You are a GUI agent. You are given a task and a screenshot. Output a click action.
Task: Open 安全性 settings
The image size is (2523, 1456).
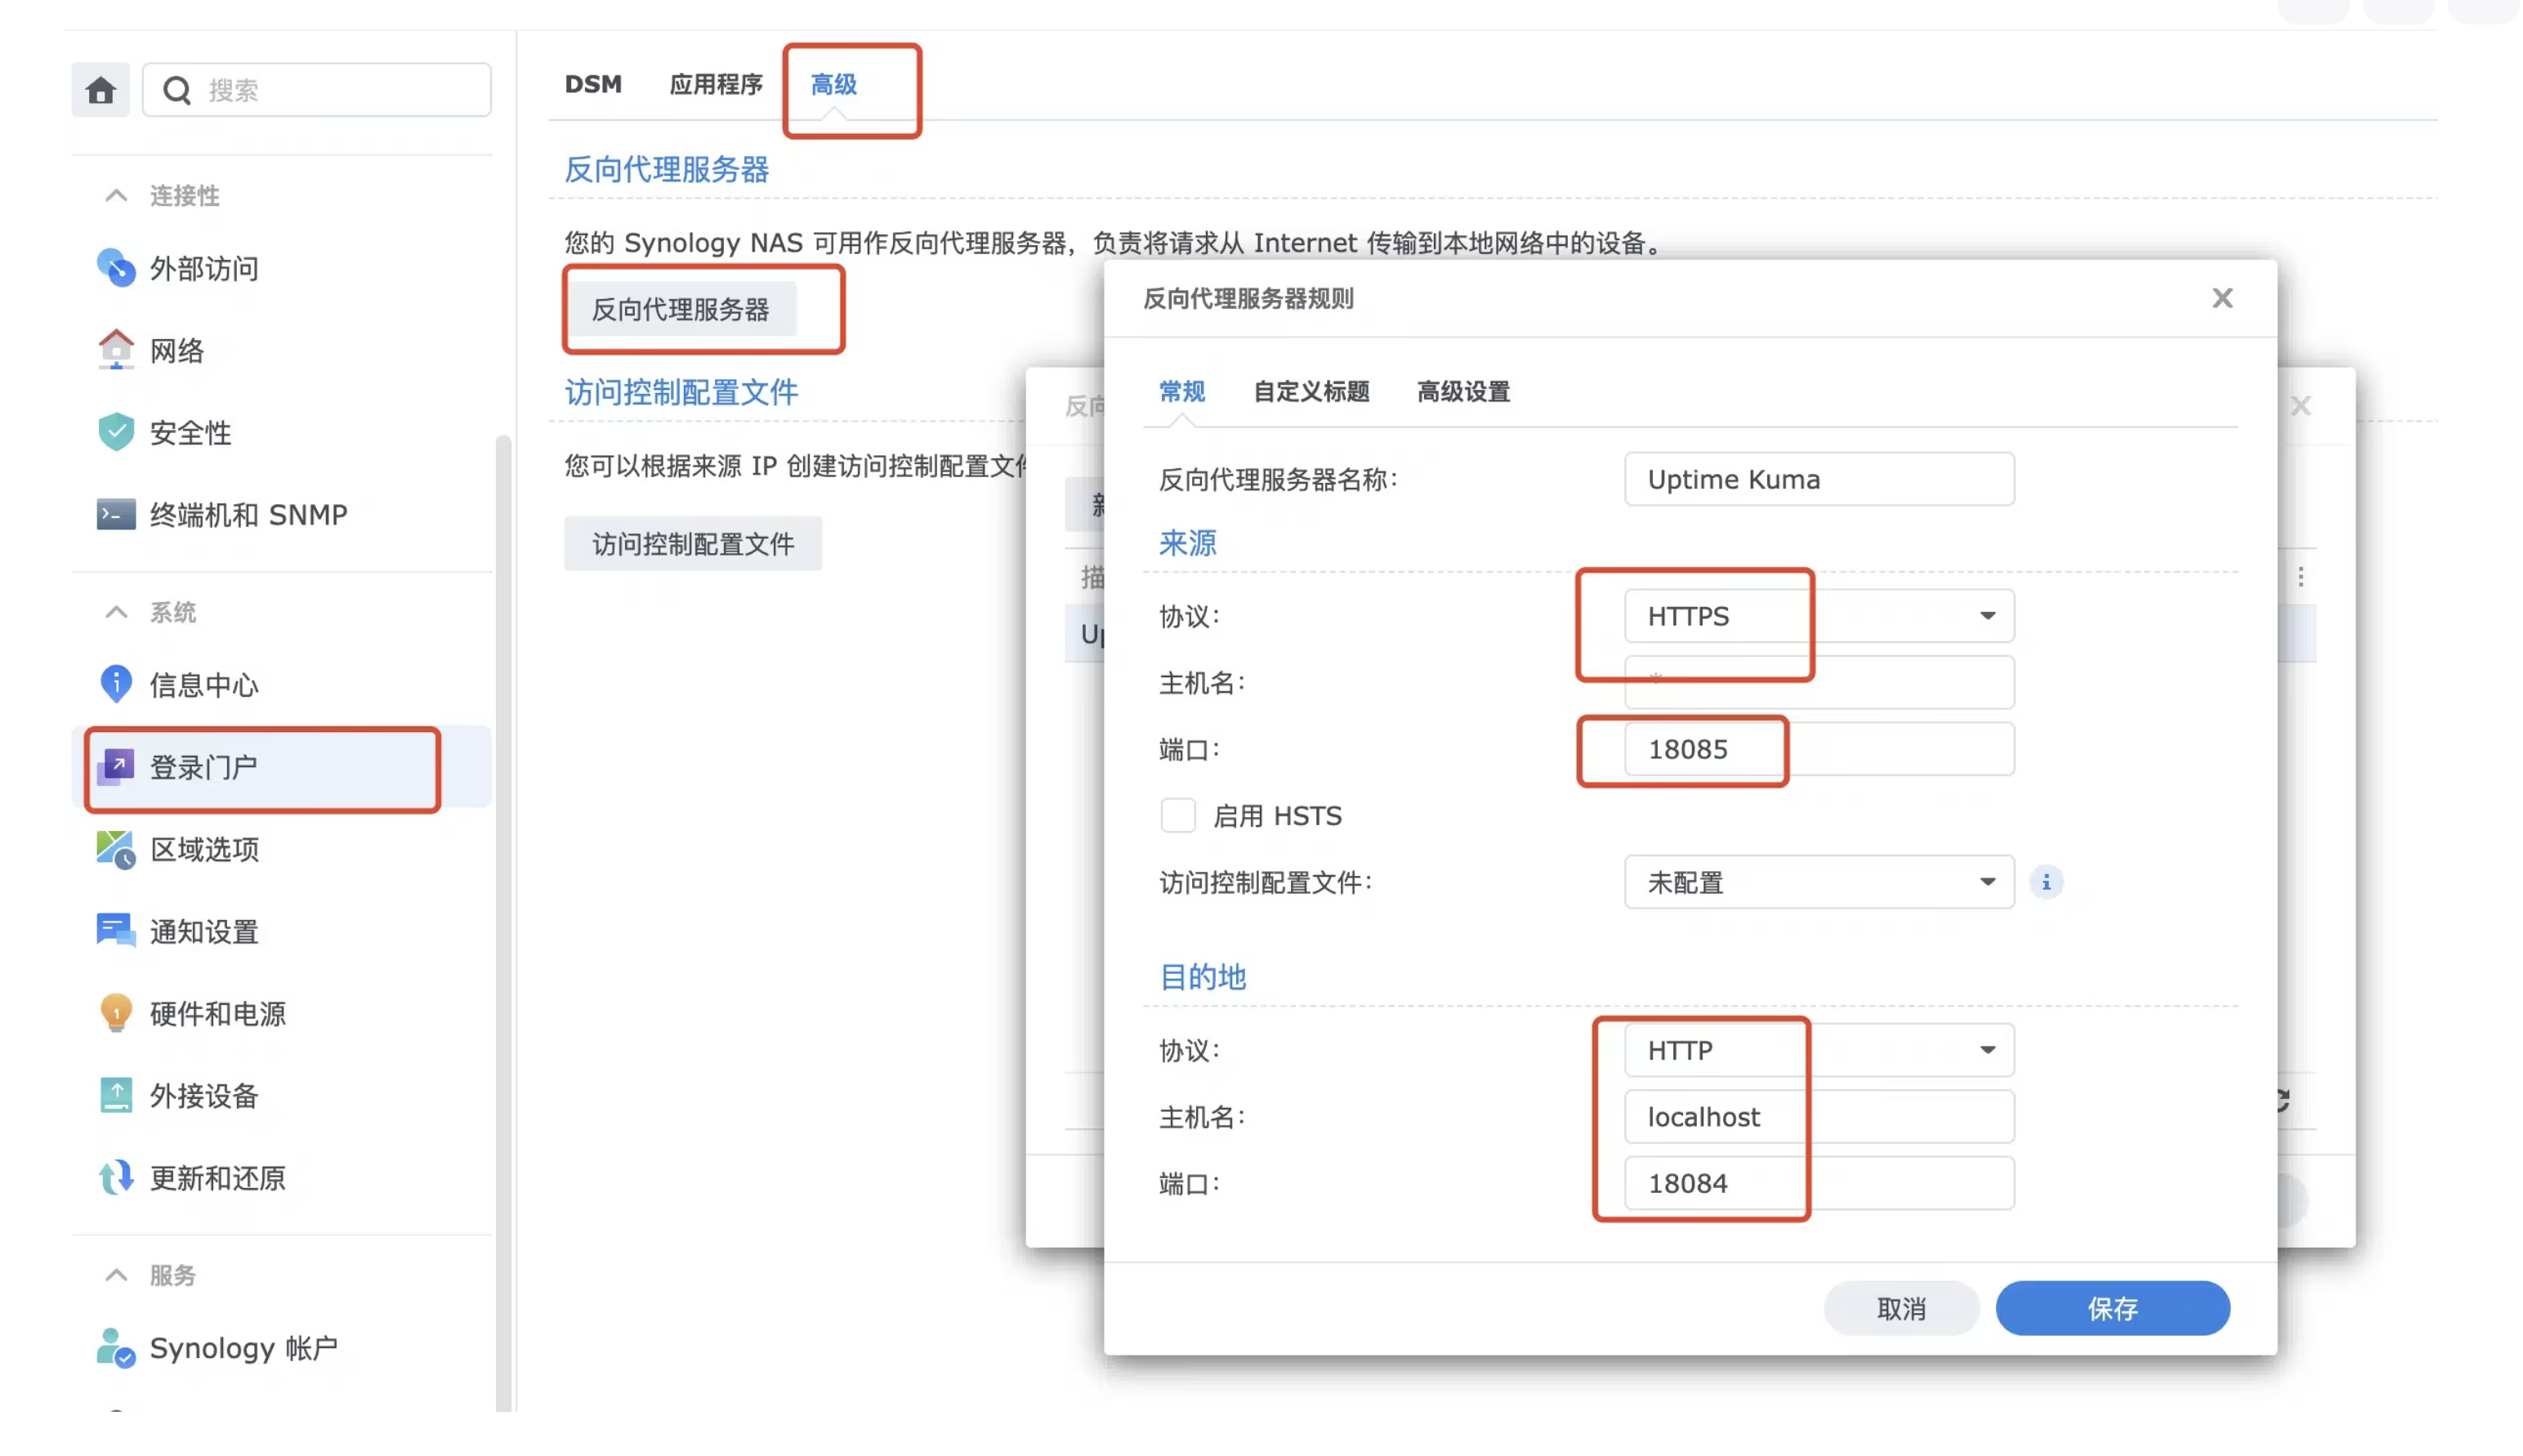189,432
